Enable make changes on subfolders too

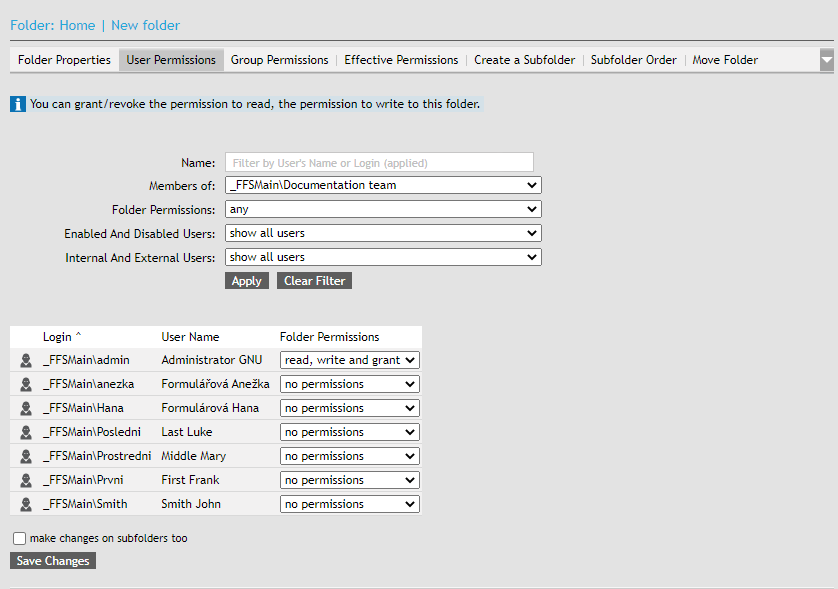20,538
